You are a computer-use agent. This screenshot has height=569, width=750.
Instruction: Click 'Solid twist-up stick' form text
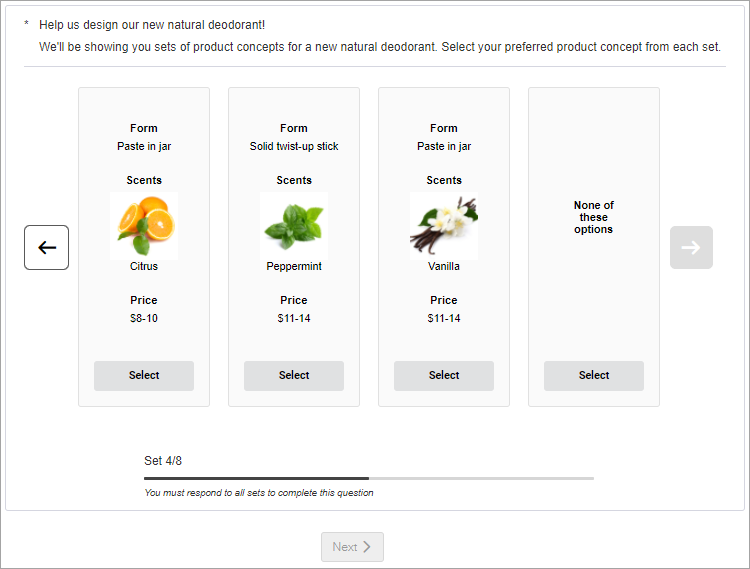coord(294,146)
